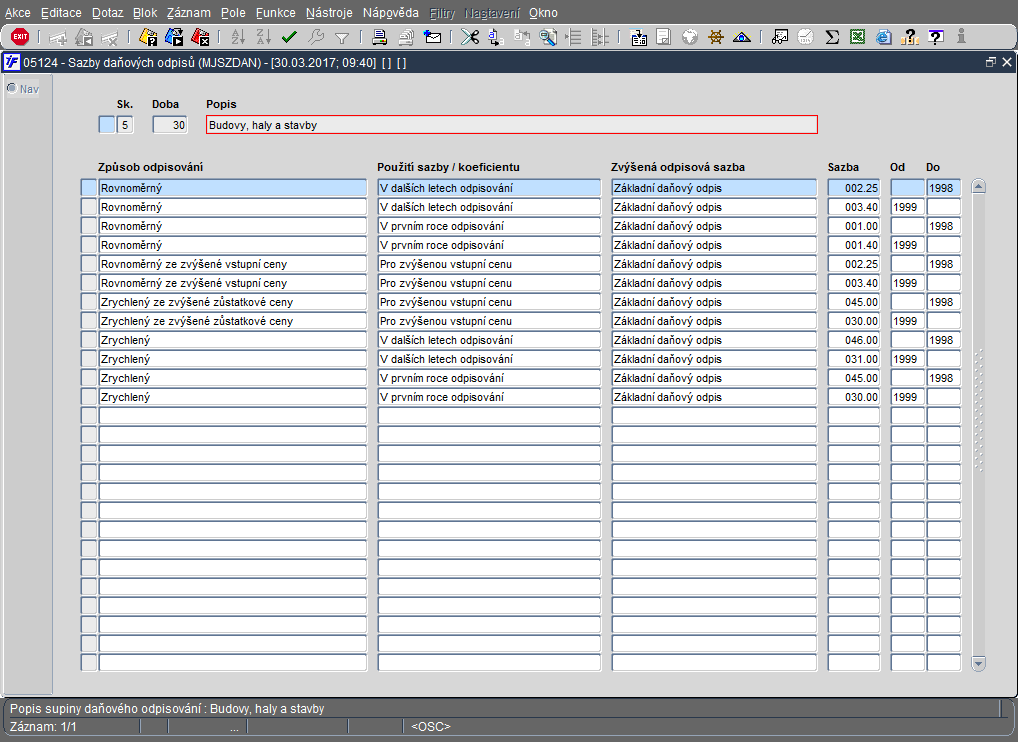Open the Nástroje menu
Image resolution: width=1018 pixels, height=742 pixels.
pos(328,13)
